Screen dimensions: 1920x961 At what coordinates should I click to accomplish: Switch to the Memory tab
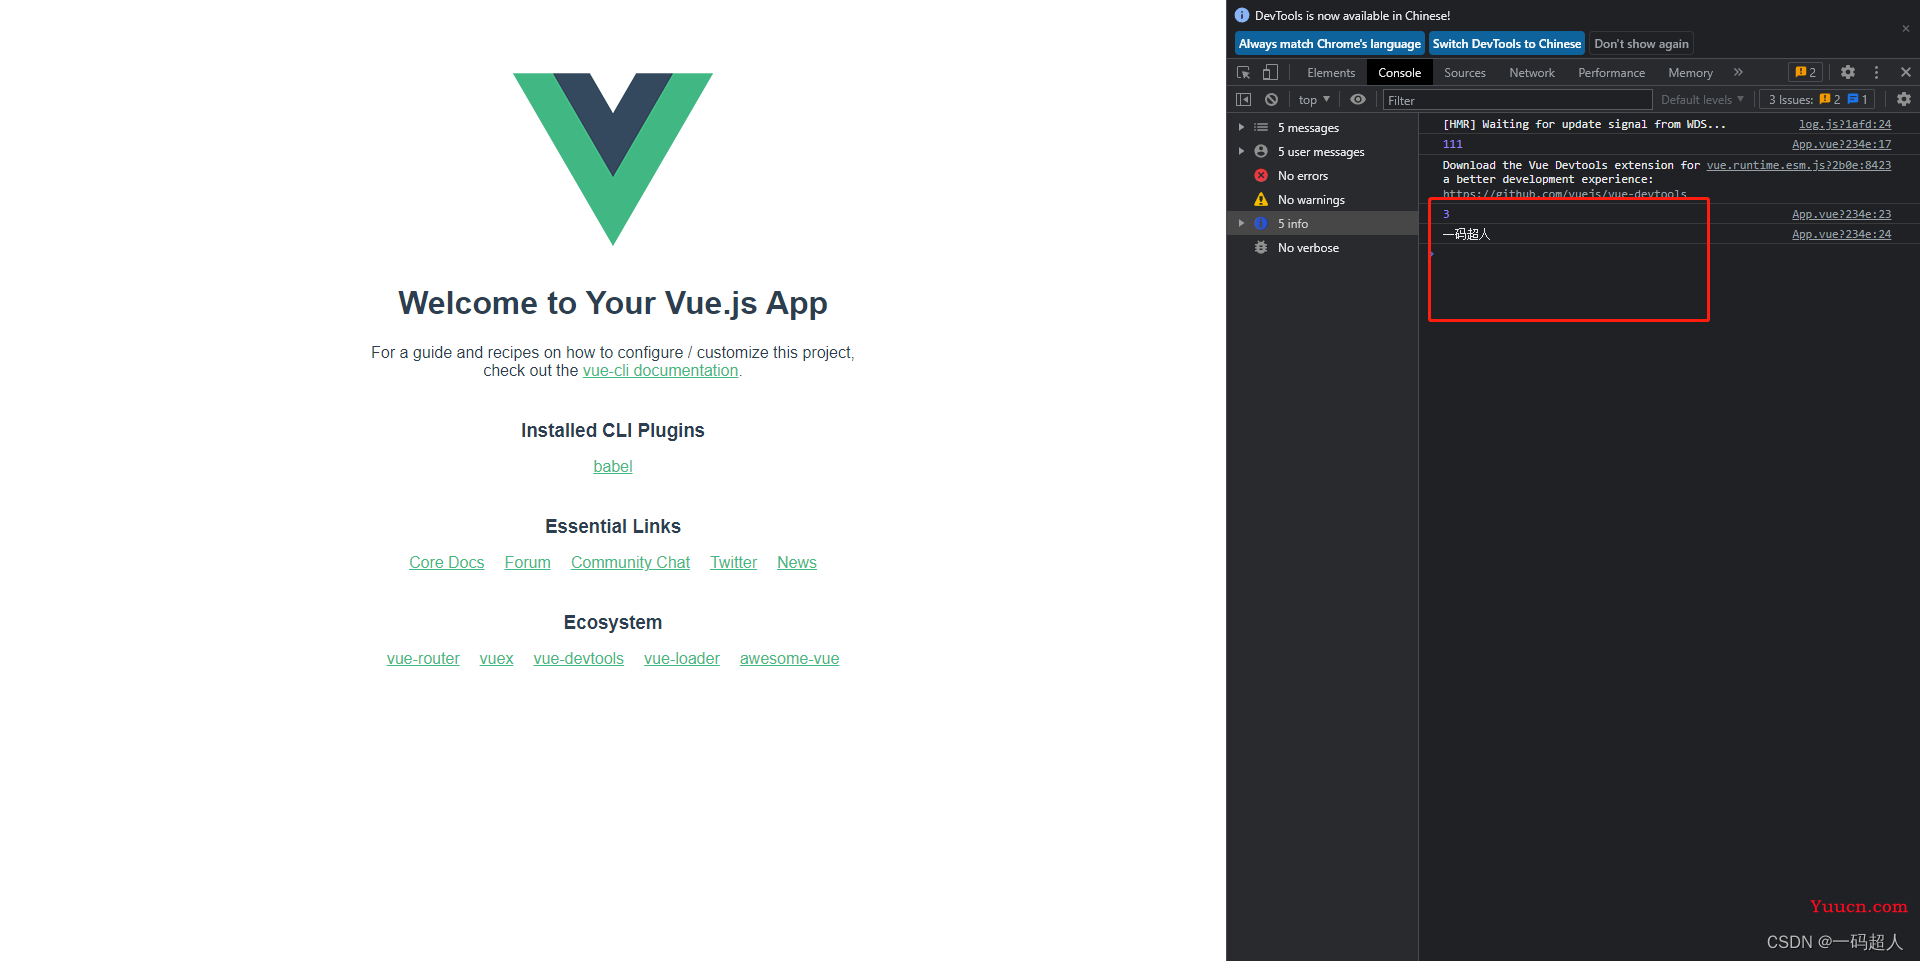click(1690, 72)
